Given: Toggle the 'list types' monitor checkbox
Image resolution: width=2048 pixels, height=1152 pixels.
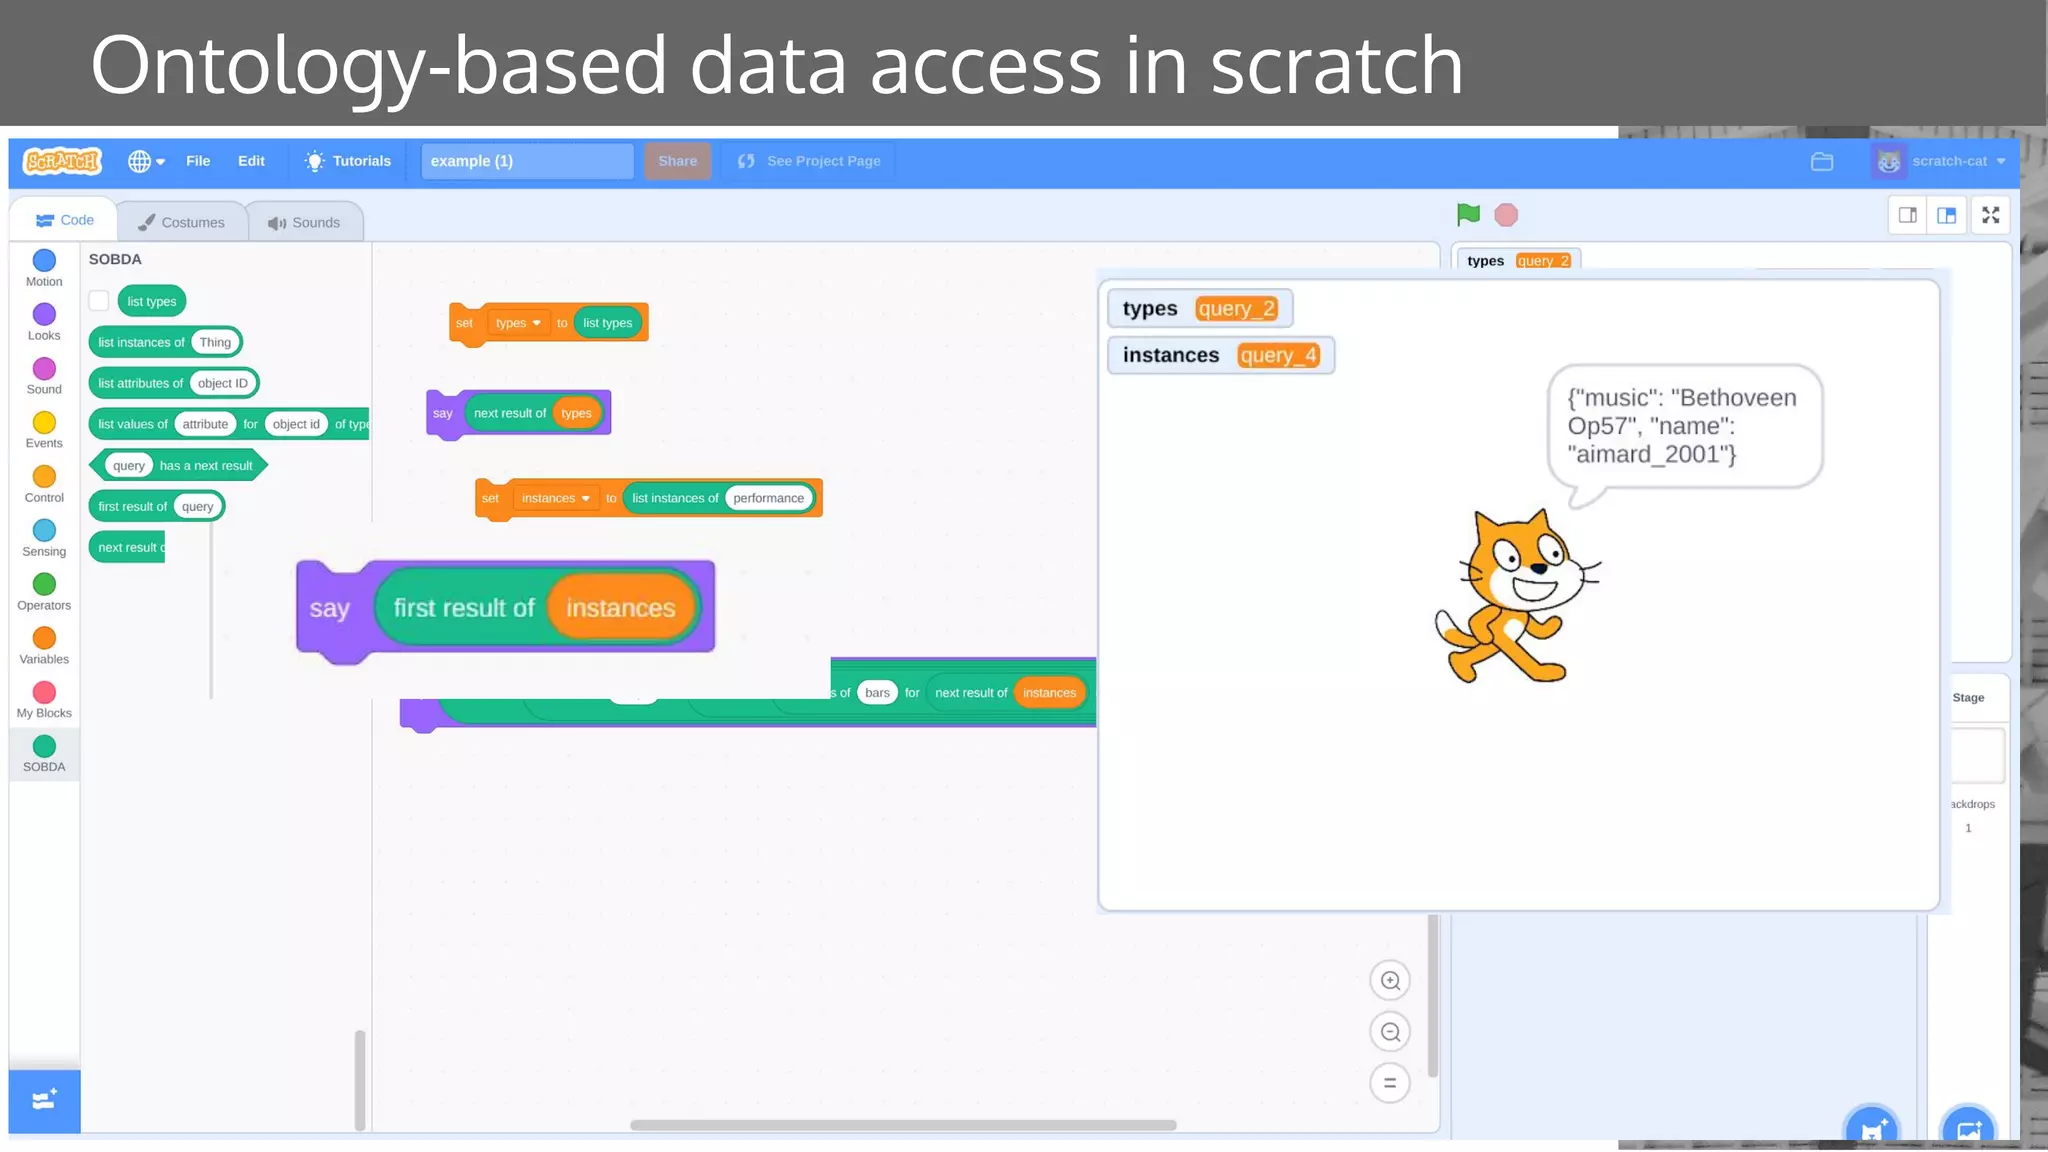Looking at the screenshot, I should click(99, 301).
